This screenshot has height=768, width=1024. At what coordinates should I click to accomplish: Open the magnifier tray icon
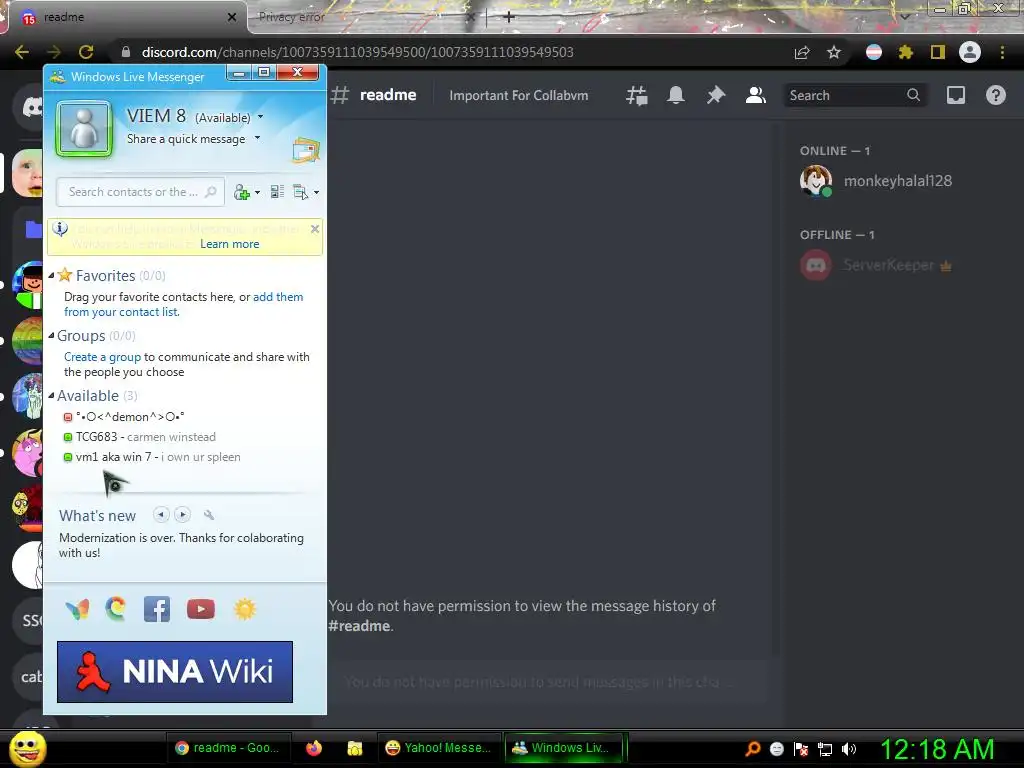click(753, 749)
